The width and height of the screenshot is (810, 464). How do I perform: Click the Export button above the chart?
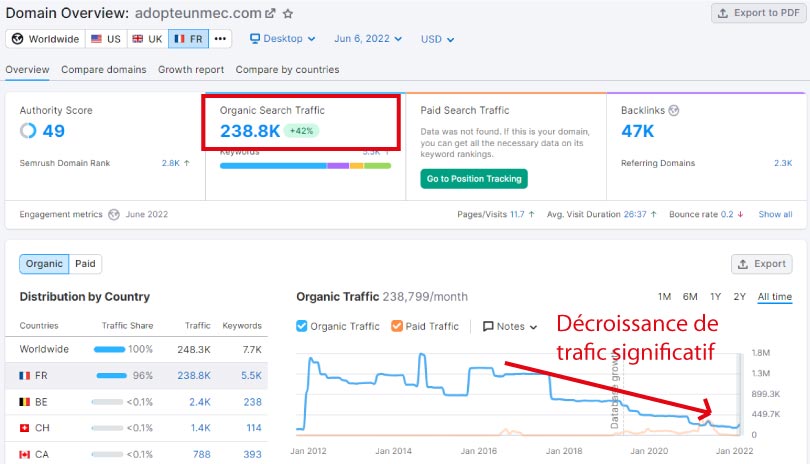pos(762,264)
